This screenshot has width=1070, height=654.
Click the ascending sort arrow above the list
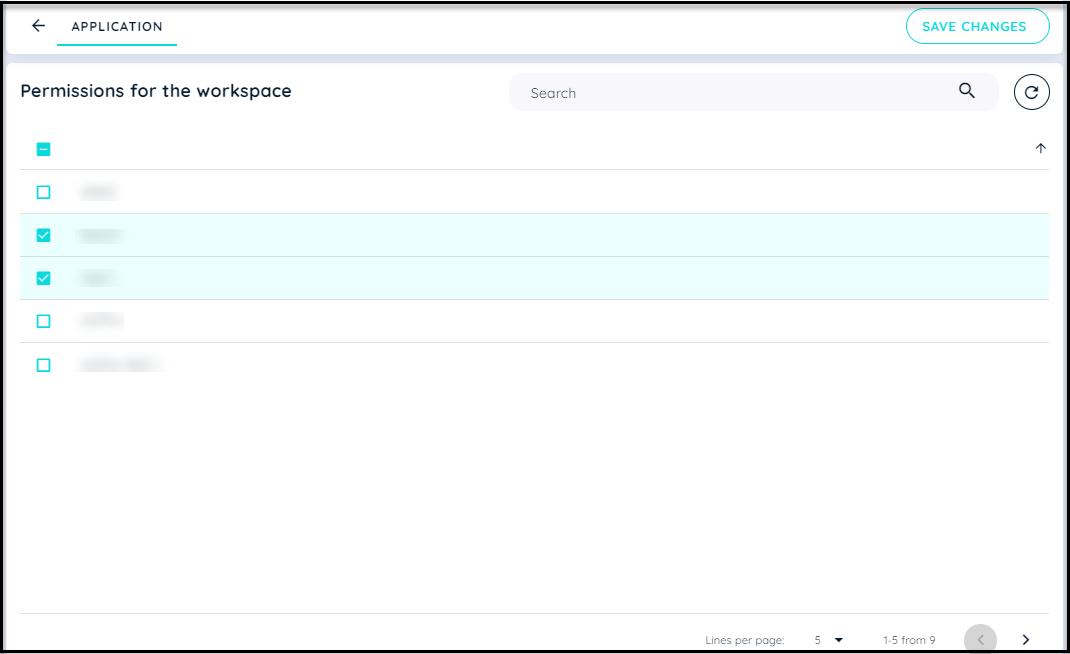1040,148
